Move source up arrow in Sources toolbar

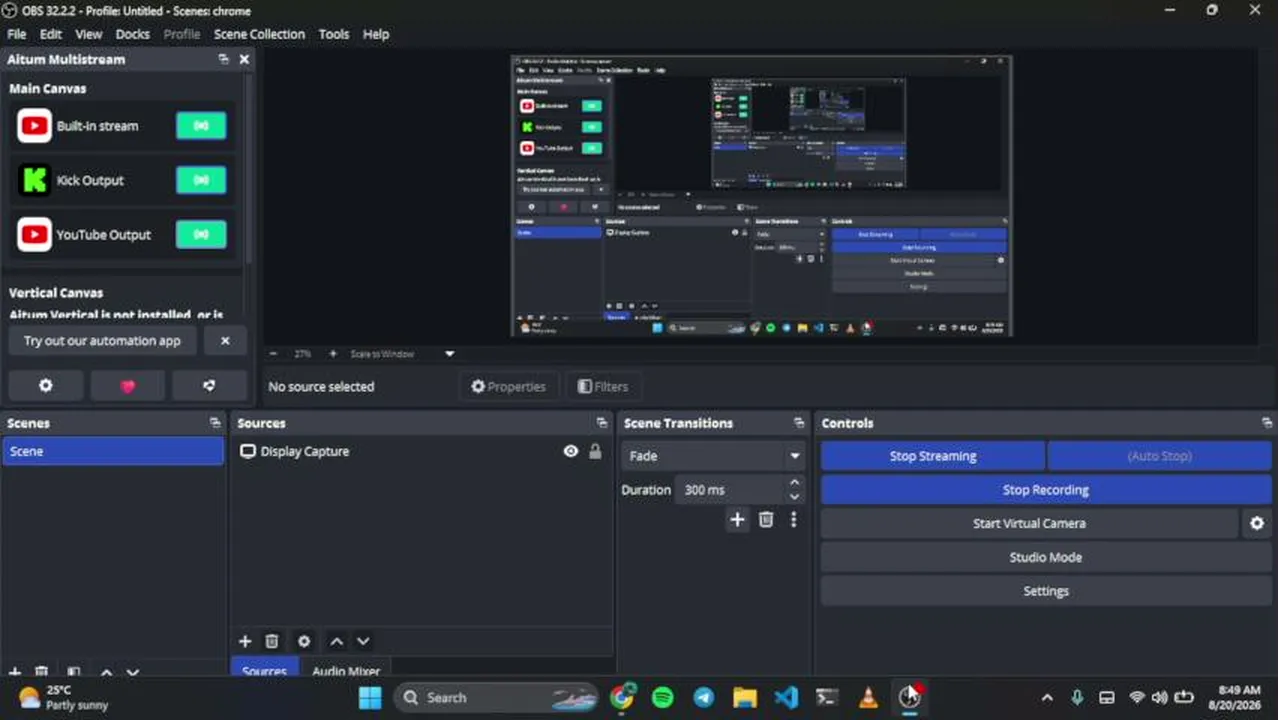[x=337, y=641]
